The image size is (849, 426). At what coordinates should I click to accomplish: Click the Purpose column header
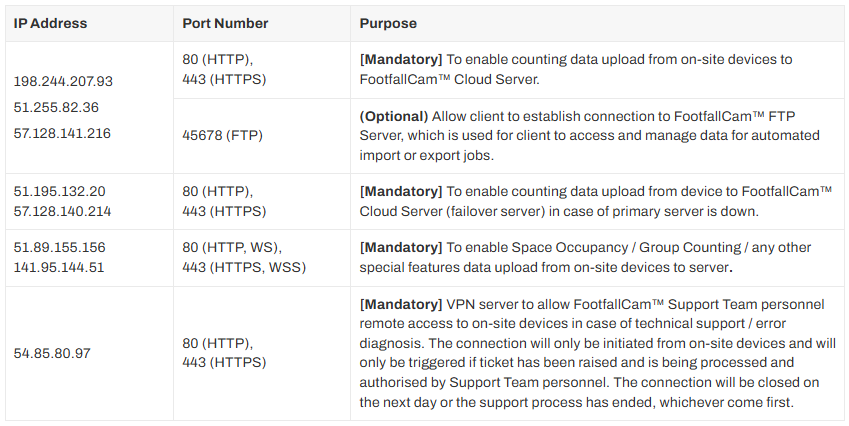pyautogui.click(x=388, y=23)
